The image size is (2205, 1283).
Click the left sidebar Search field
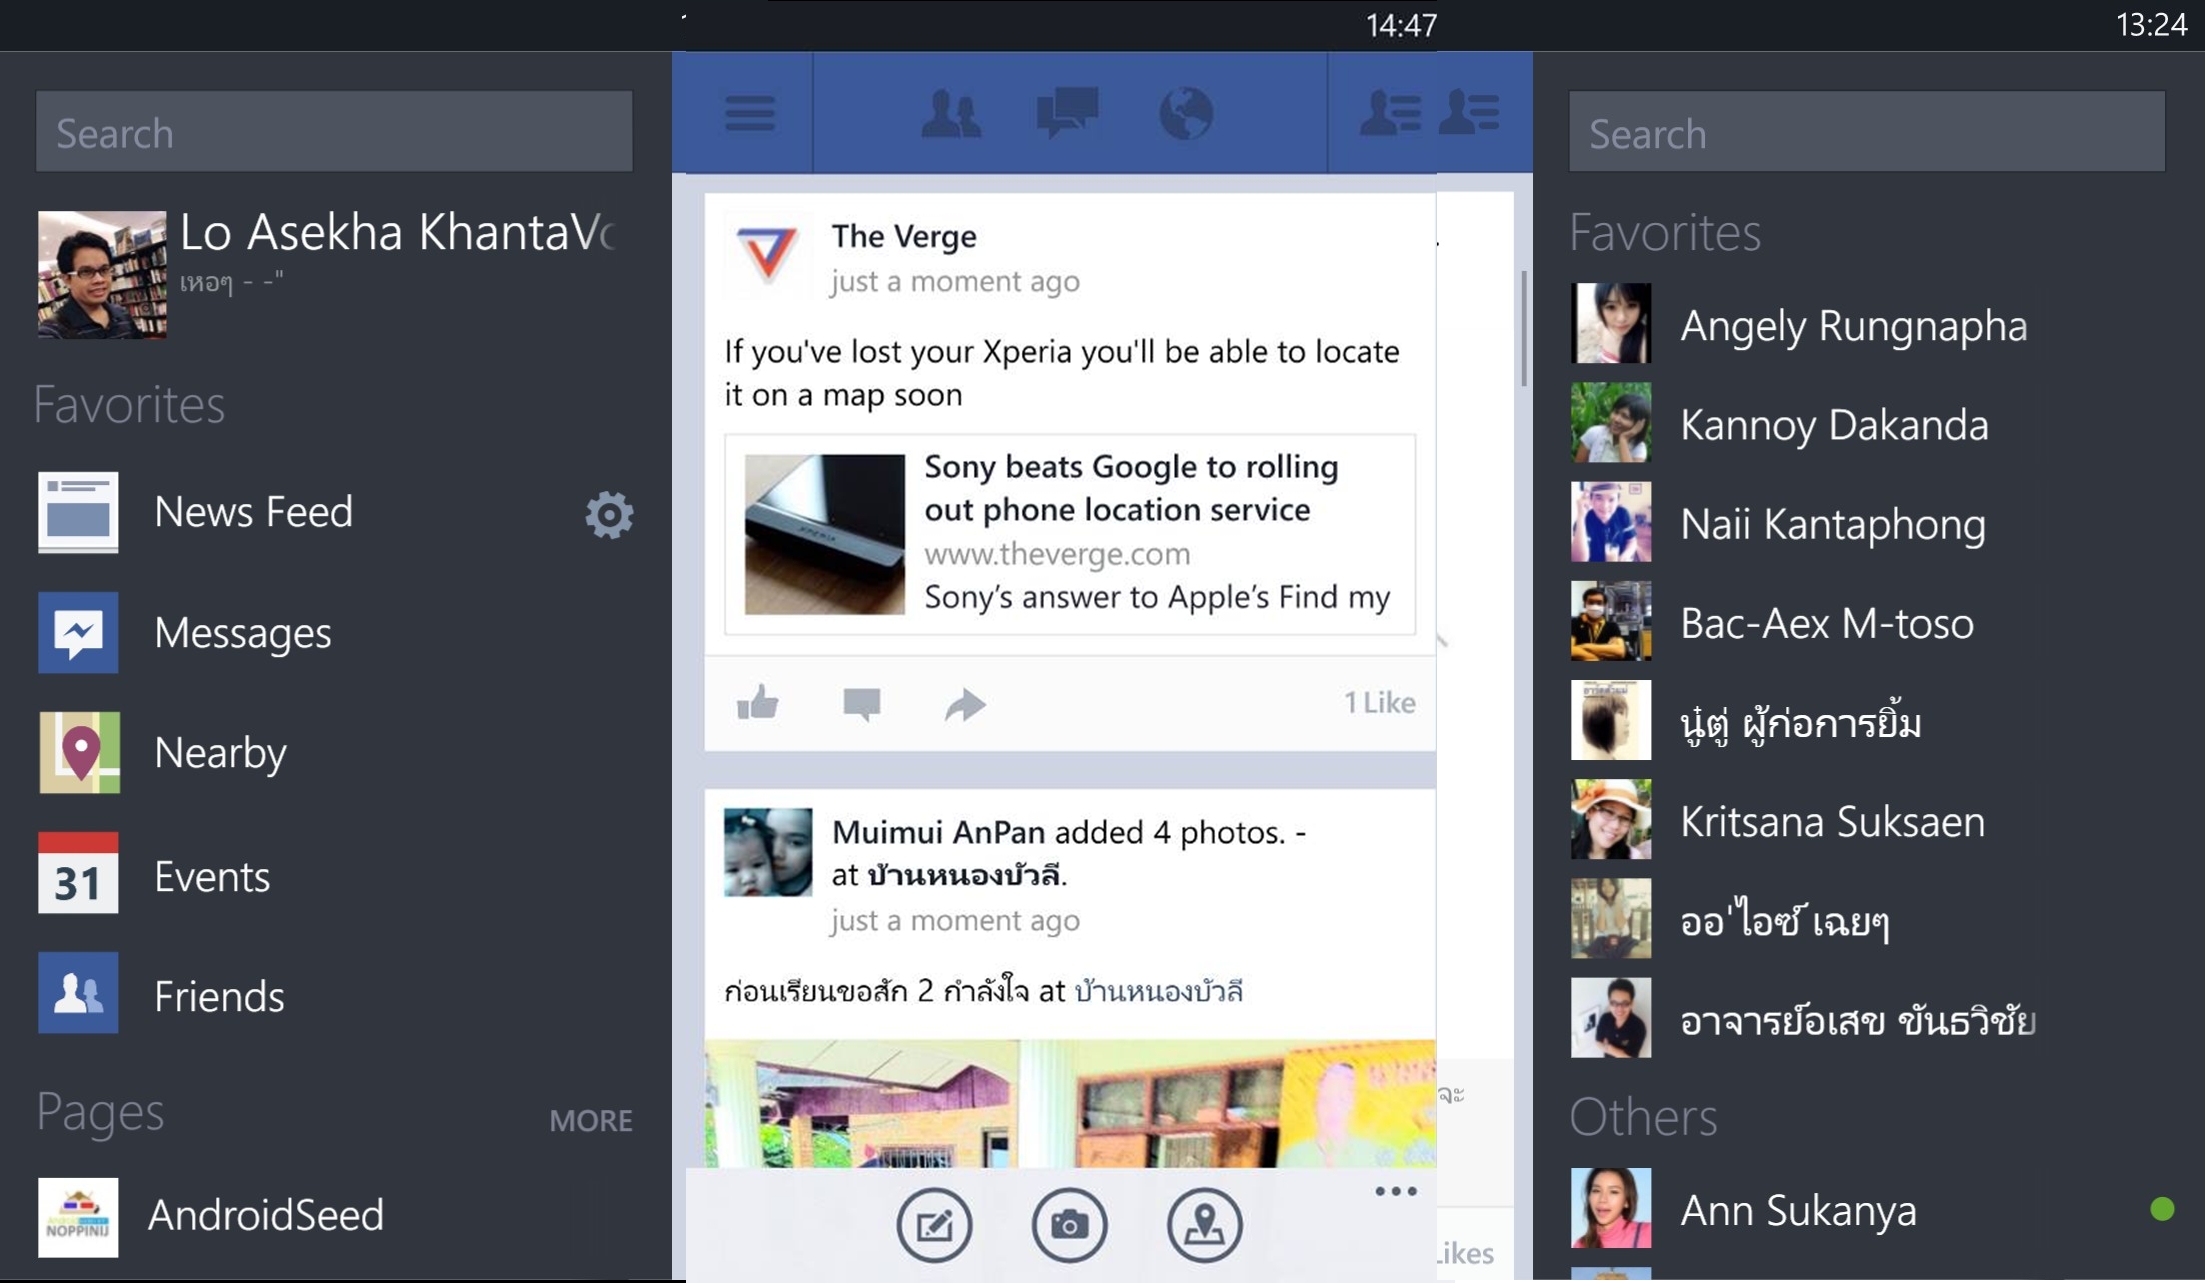pos(334,132)
